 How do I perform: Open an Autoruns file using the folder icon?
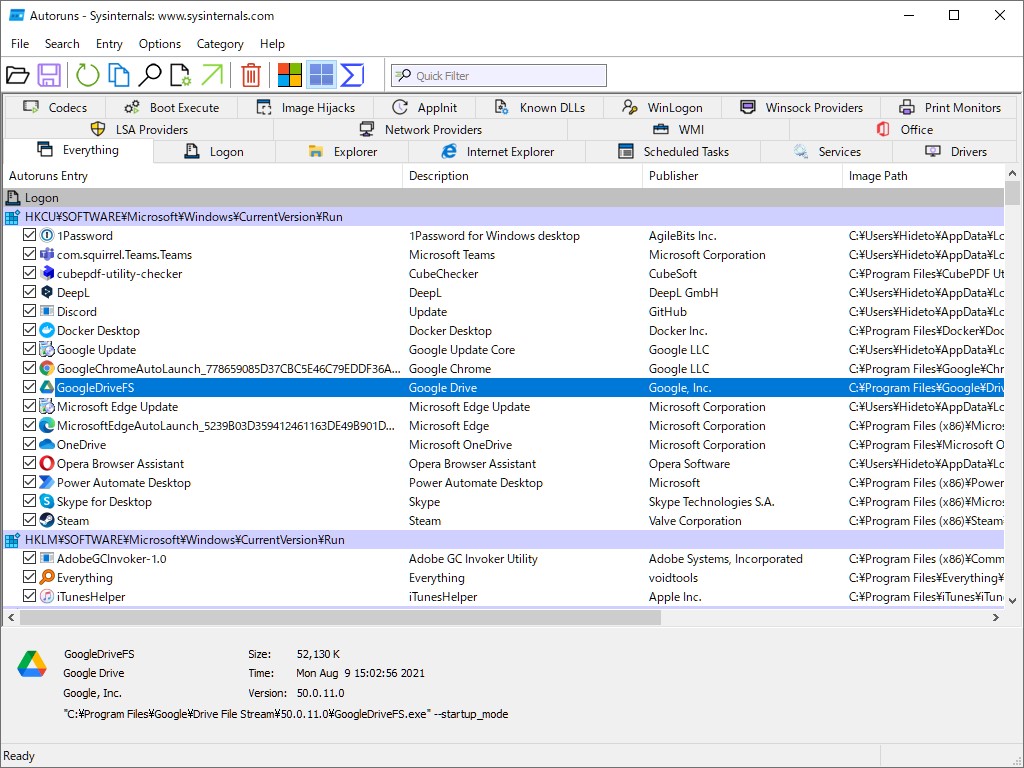coord(20,75)
